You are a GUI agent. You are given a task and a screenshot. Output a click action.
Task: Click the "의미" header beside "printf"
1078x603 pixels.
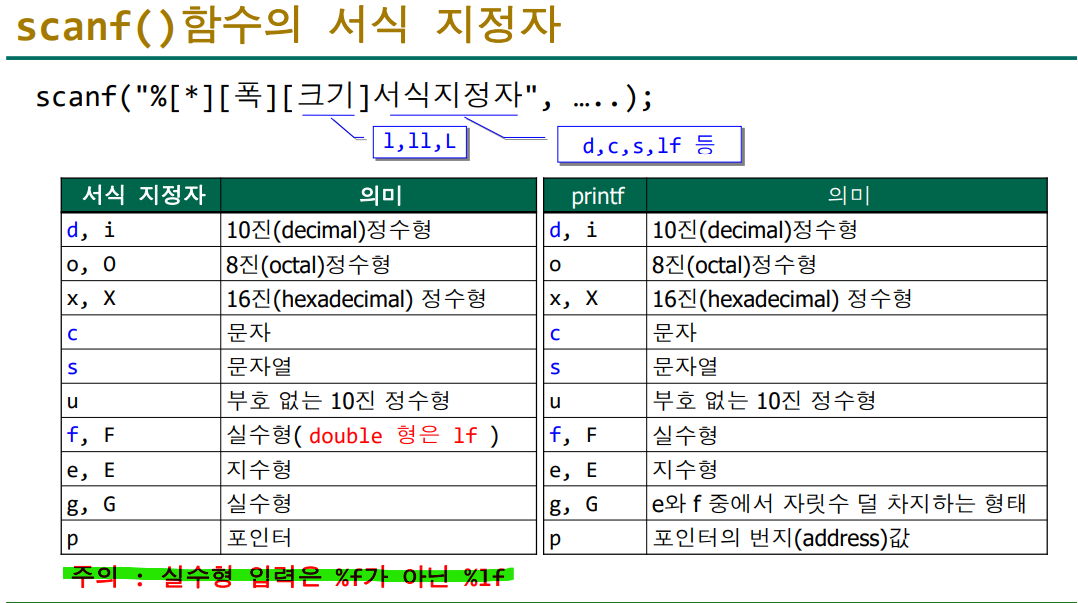click(x=847, y=196)
